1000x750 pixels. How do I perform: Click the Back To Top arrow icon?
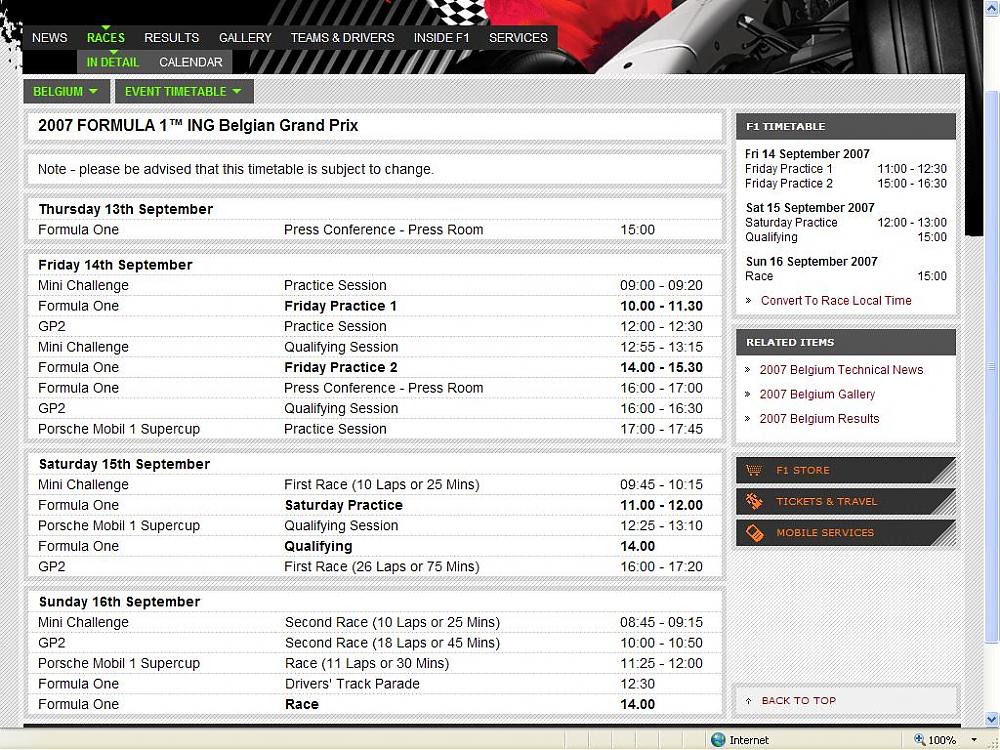[749, 701]
